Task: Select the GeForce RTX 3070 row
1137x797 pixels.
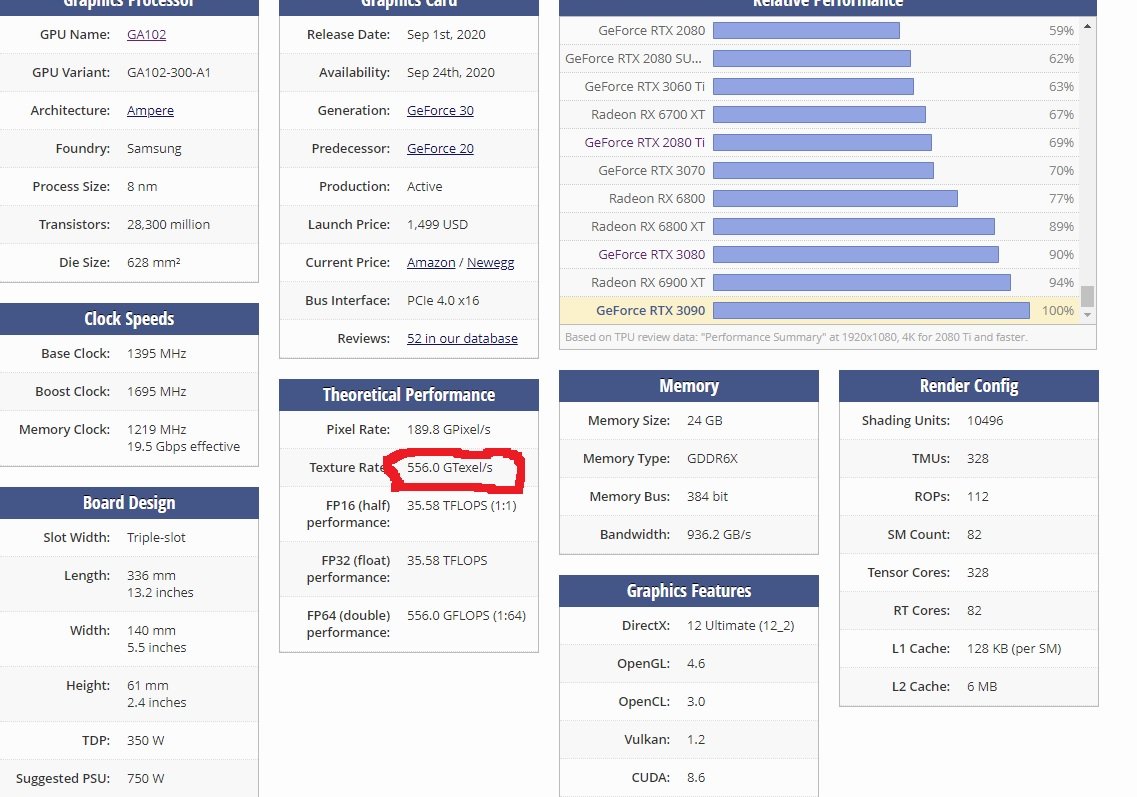Action: [819, 170]
